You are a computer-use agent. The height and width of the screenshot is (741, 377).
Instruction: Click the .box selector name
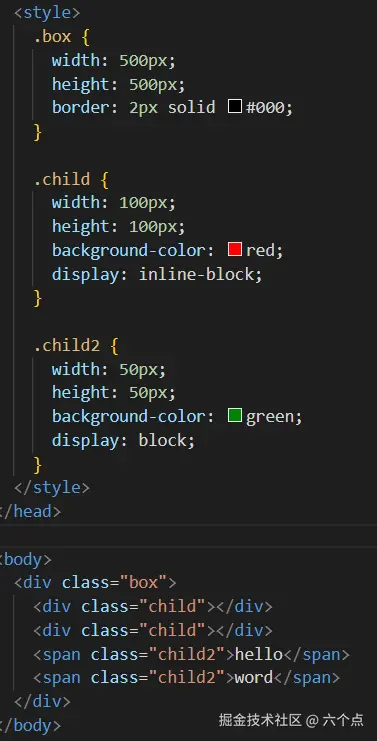pos(52,36)
